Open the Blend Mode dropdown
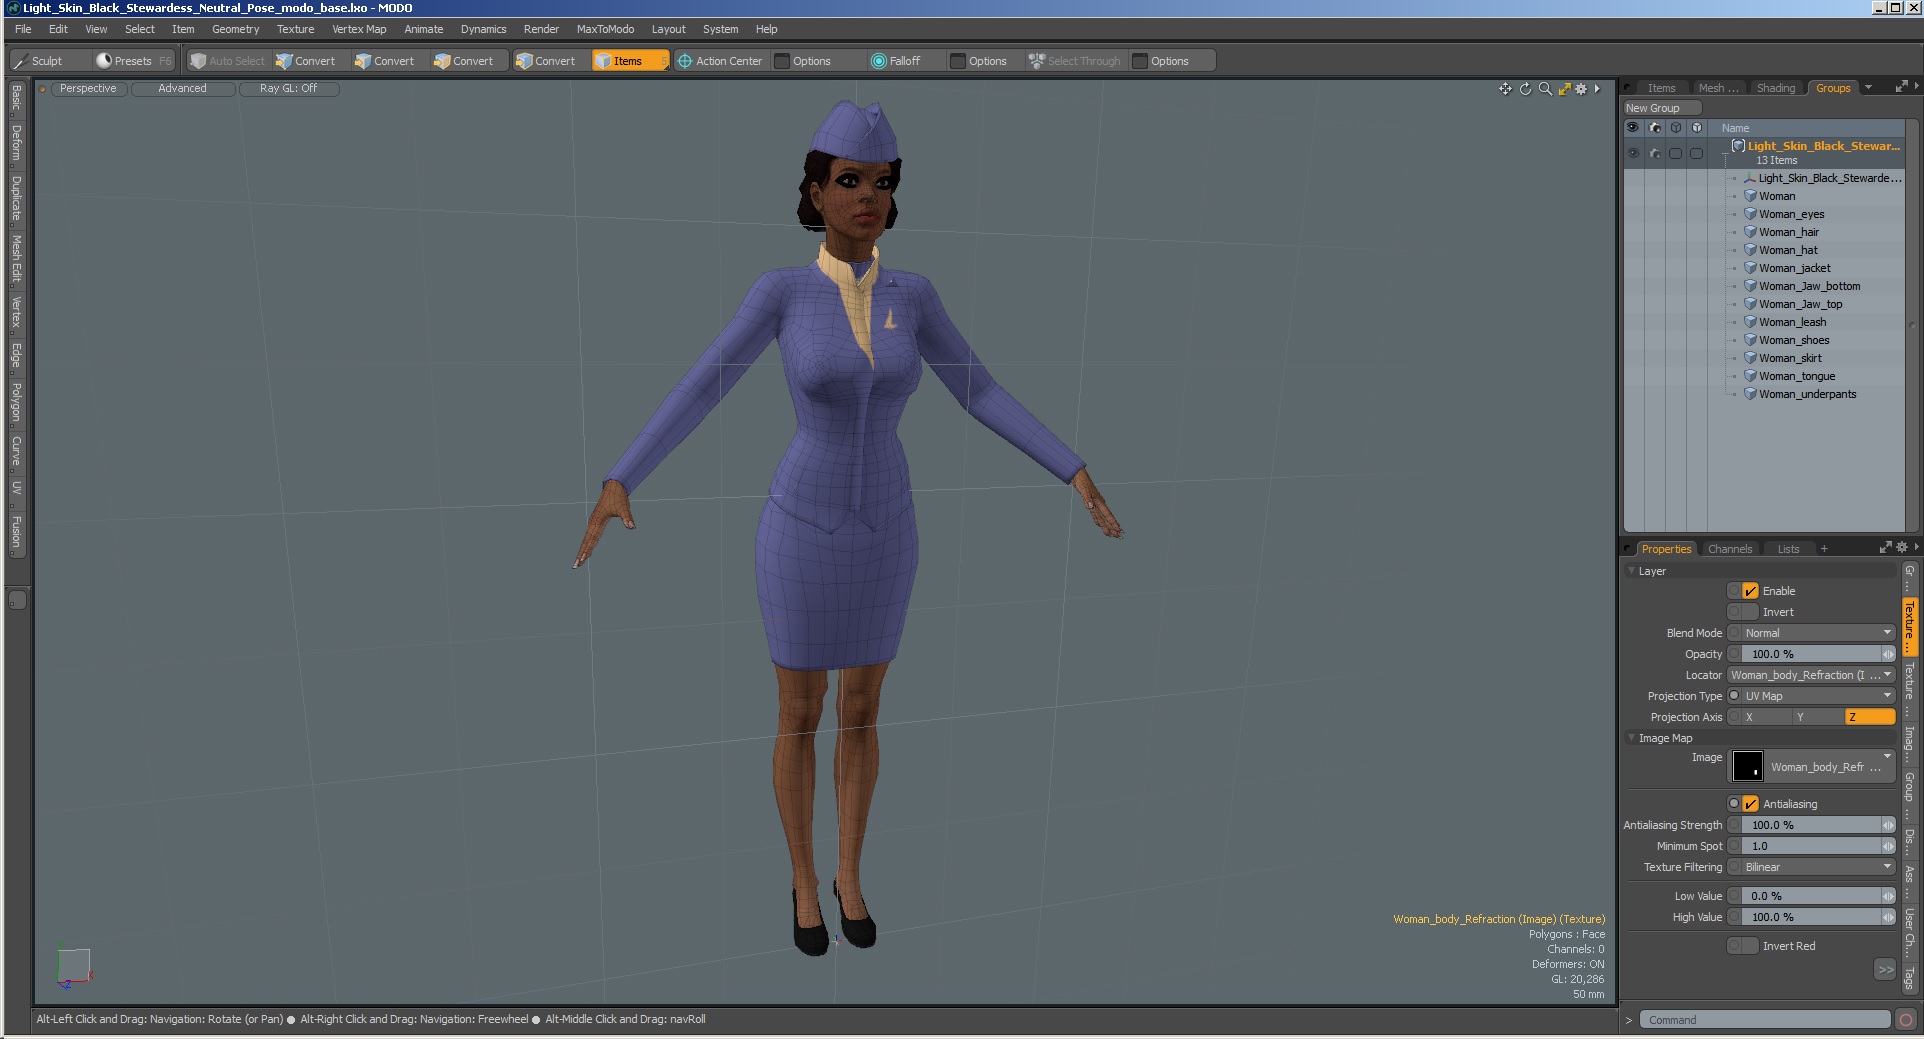The width and height of the screenshot is (1924, 1039). (1818, 633)
